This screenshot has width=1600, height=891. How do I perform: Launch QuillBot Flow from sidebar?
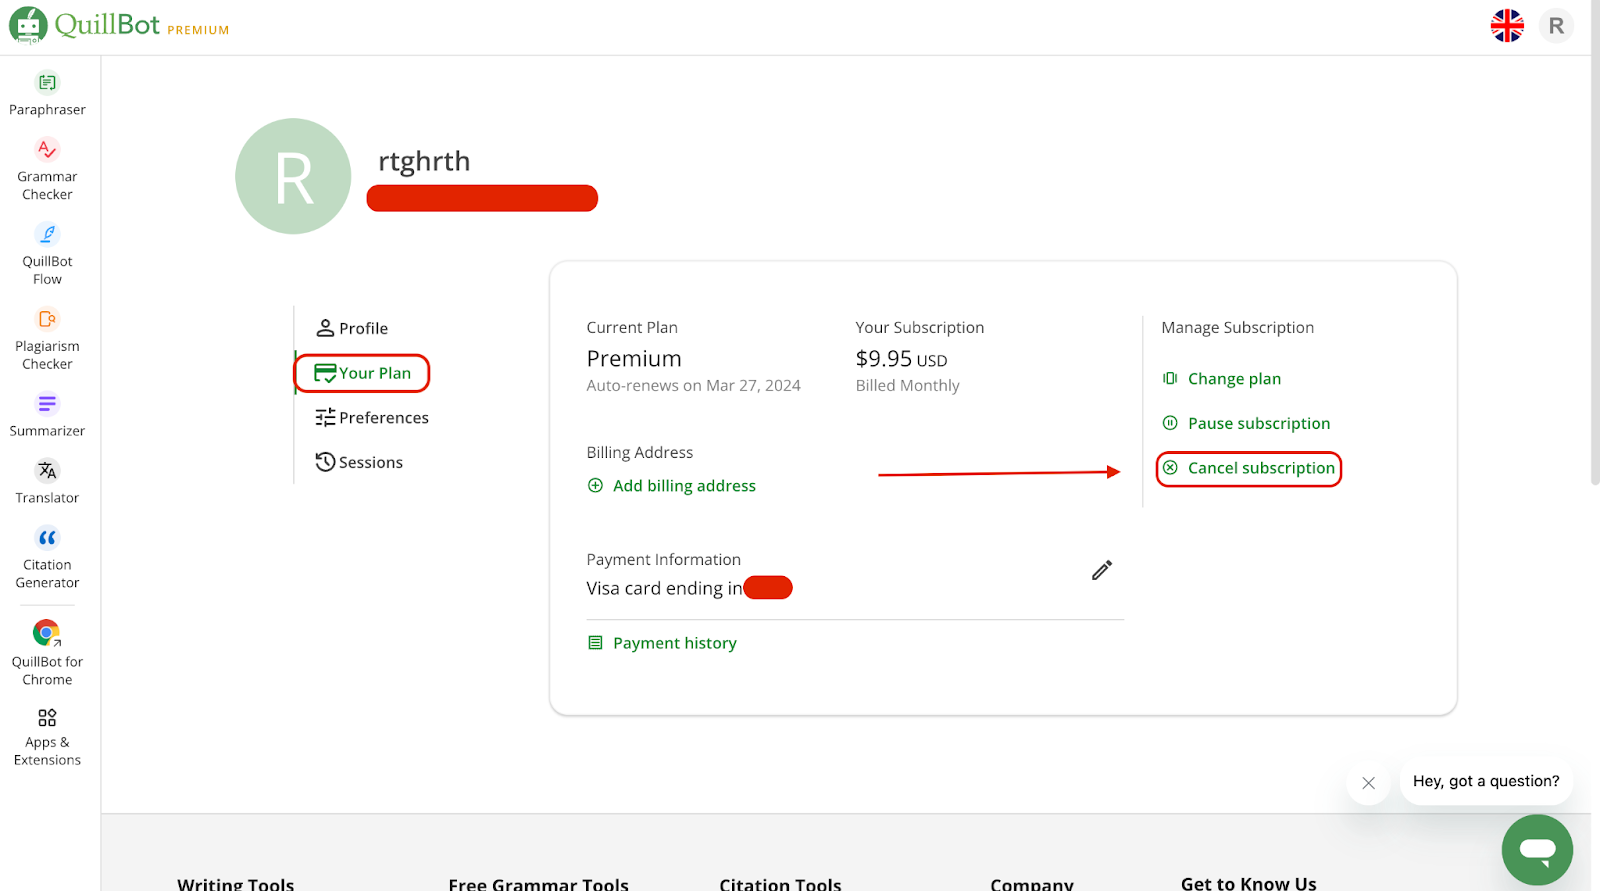coord(47,254)
